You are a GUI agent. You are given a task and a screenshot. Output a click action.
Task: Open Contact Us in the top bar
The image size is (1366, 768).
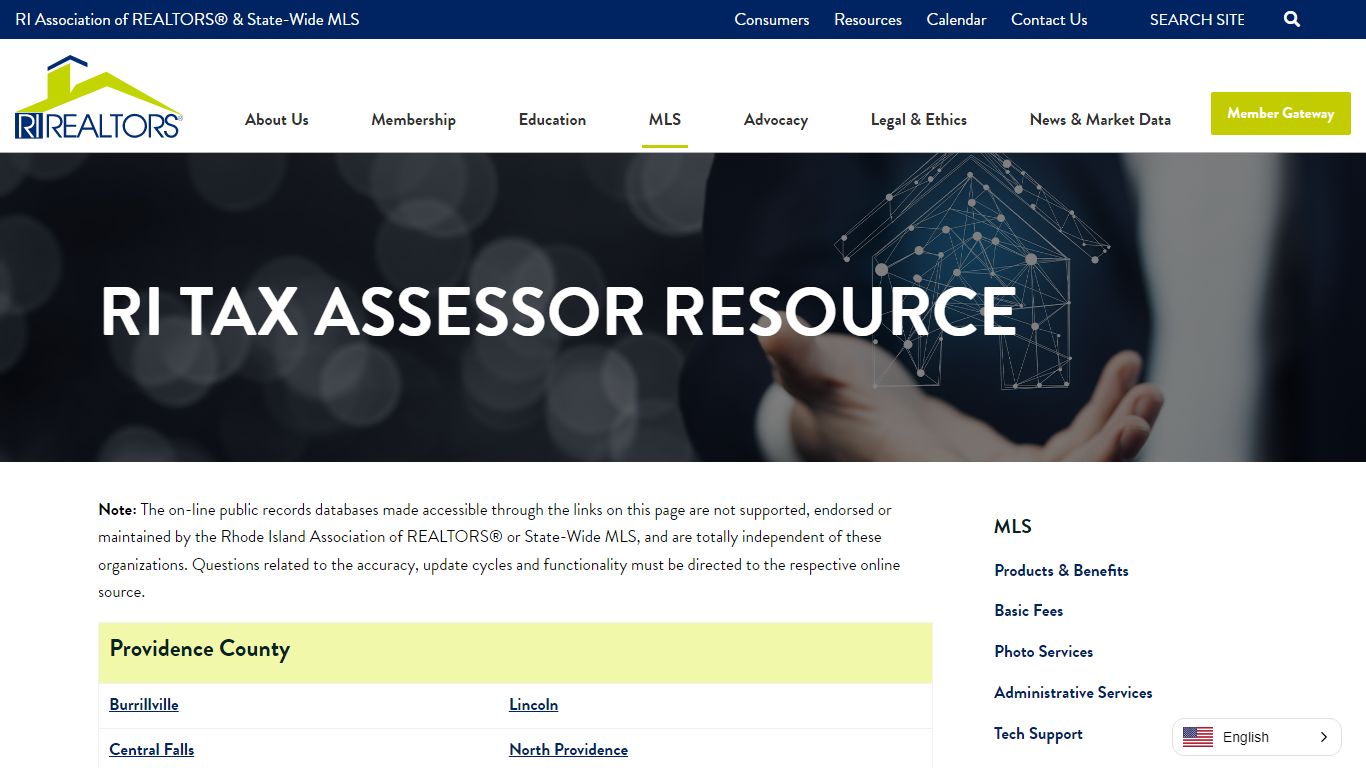pos(1049,19)
